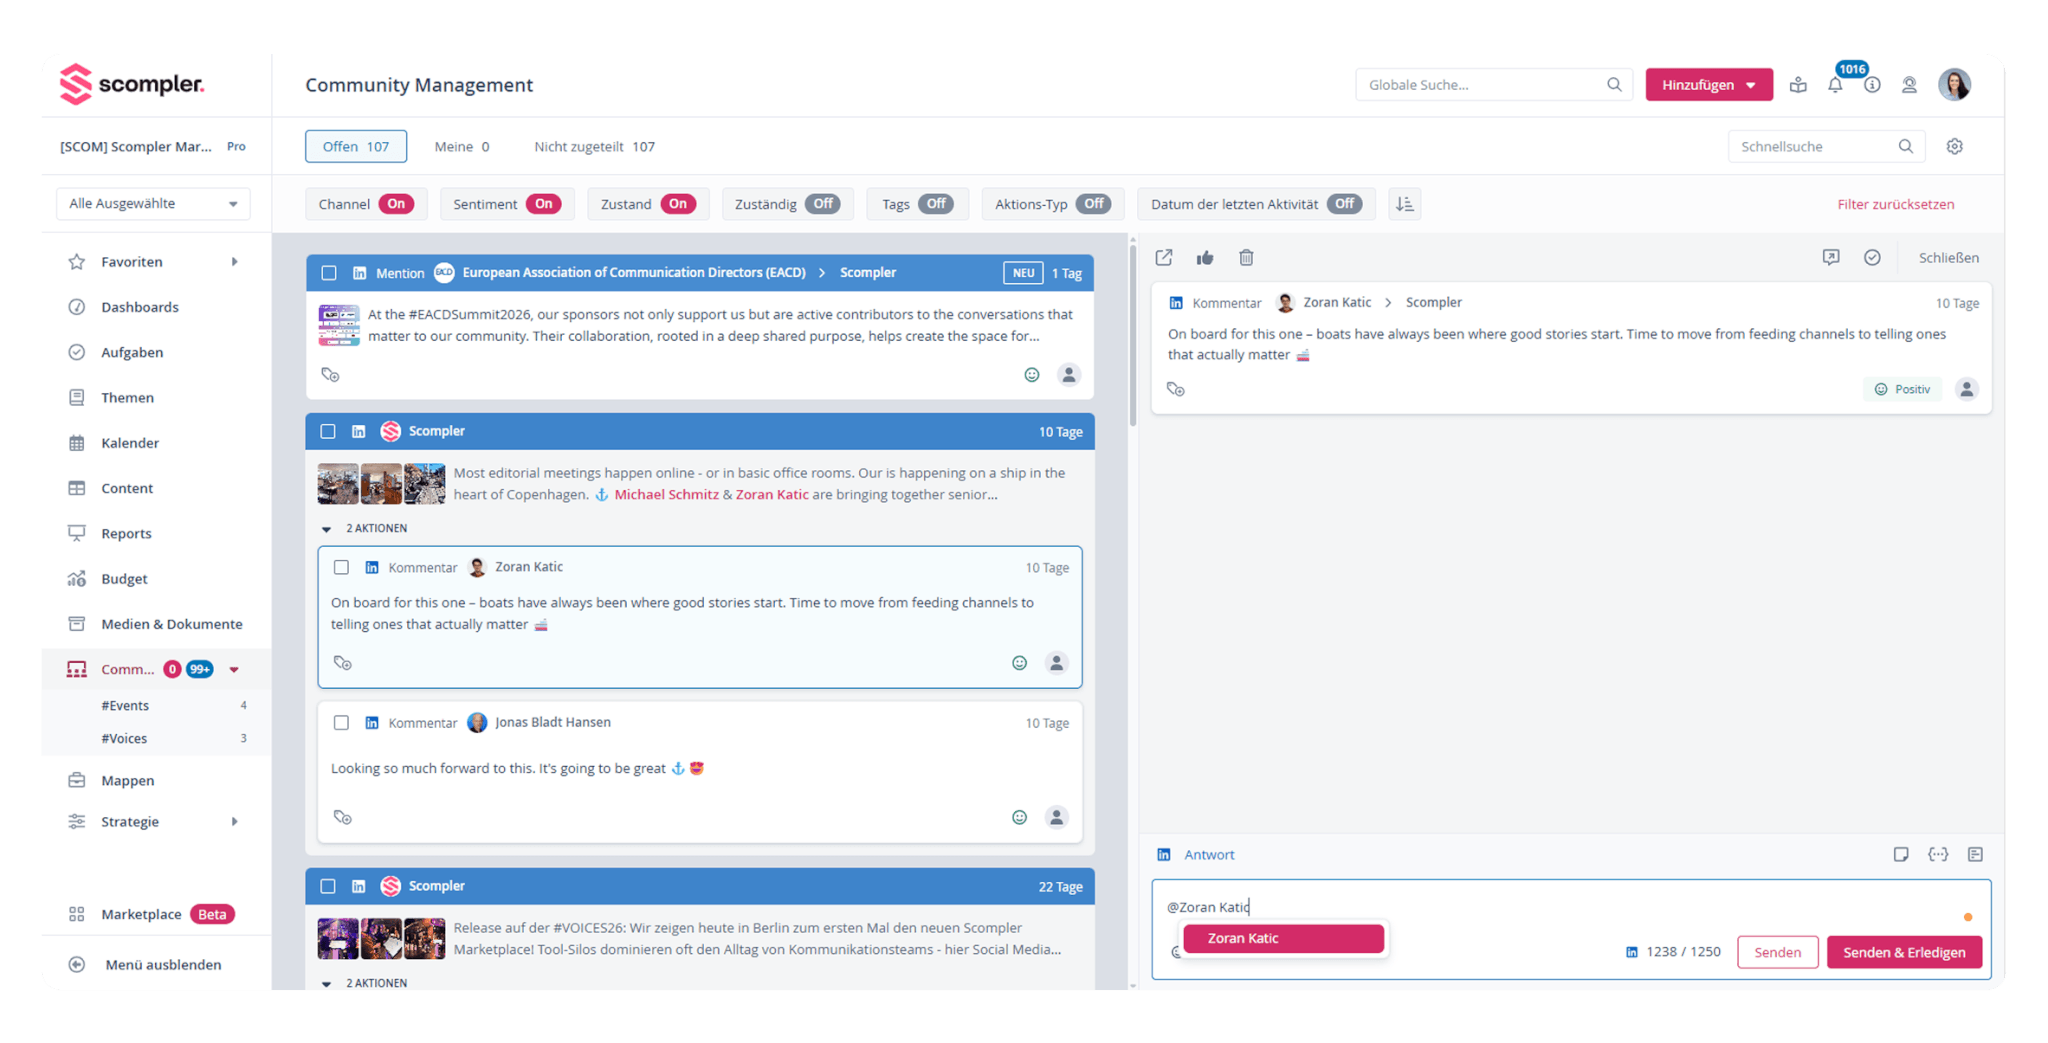Enable the Tags filter
2048x1043 pixels.
point(936,204)
